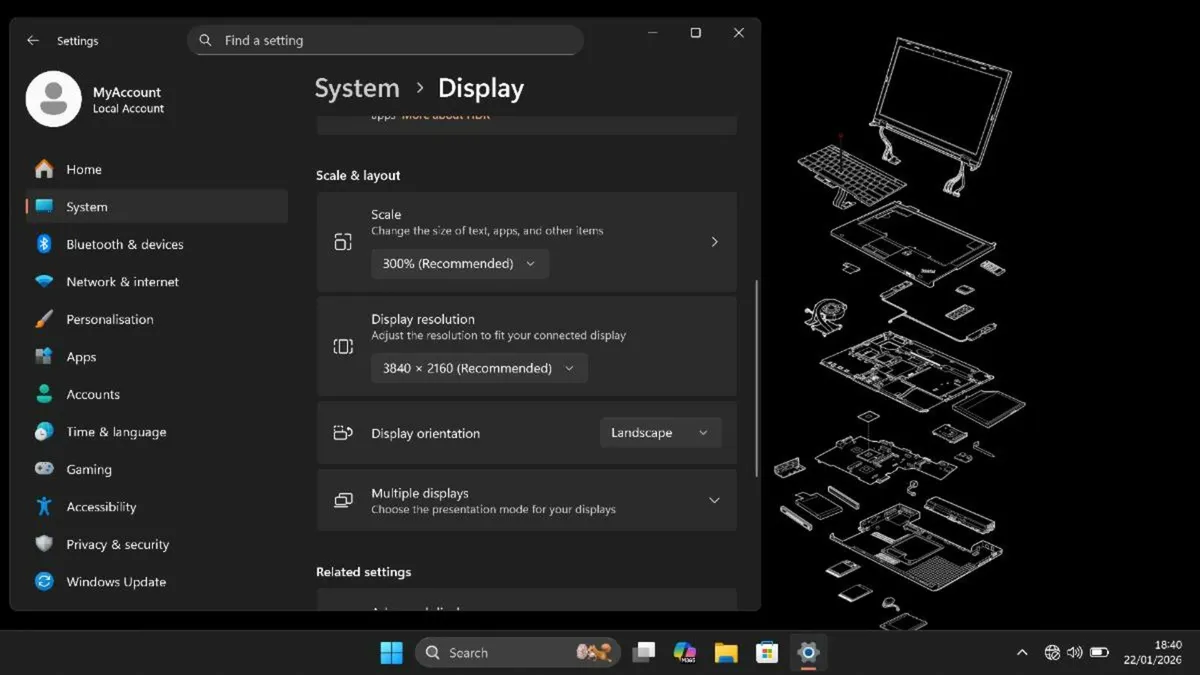Open the Display resolution dropdown
Image resolution: width=1200 pixels, height=675 pixels.
[x=478, y=368]
